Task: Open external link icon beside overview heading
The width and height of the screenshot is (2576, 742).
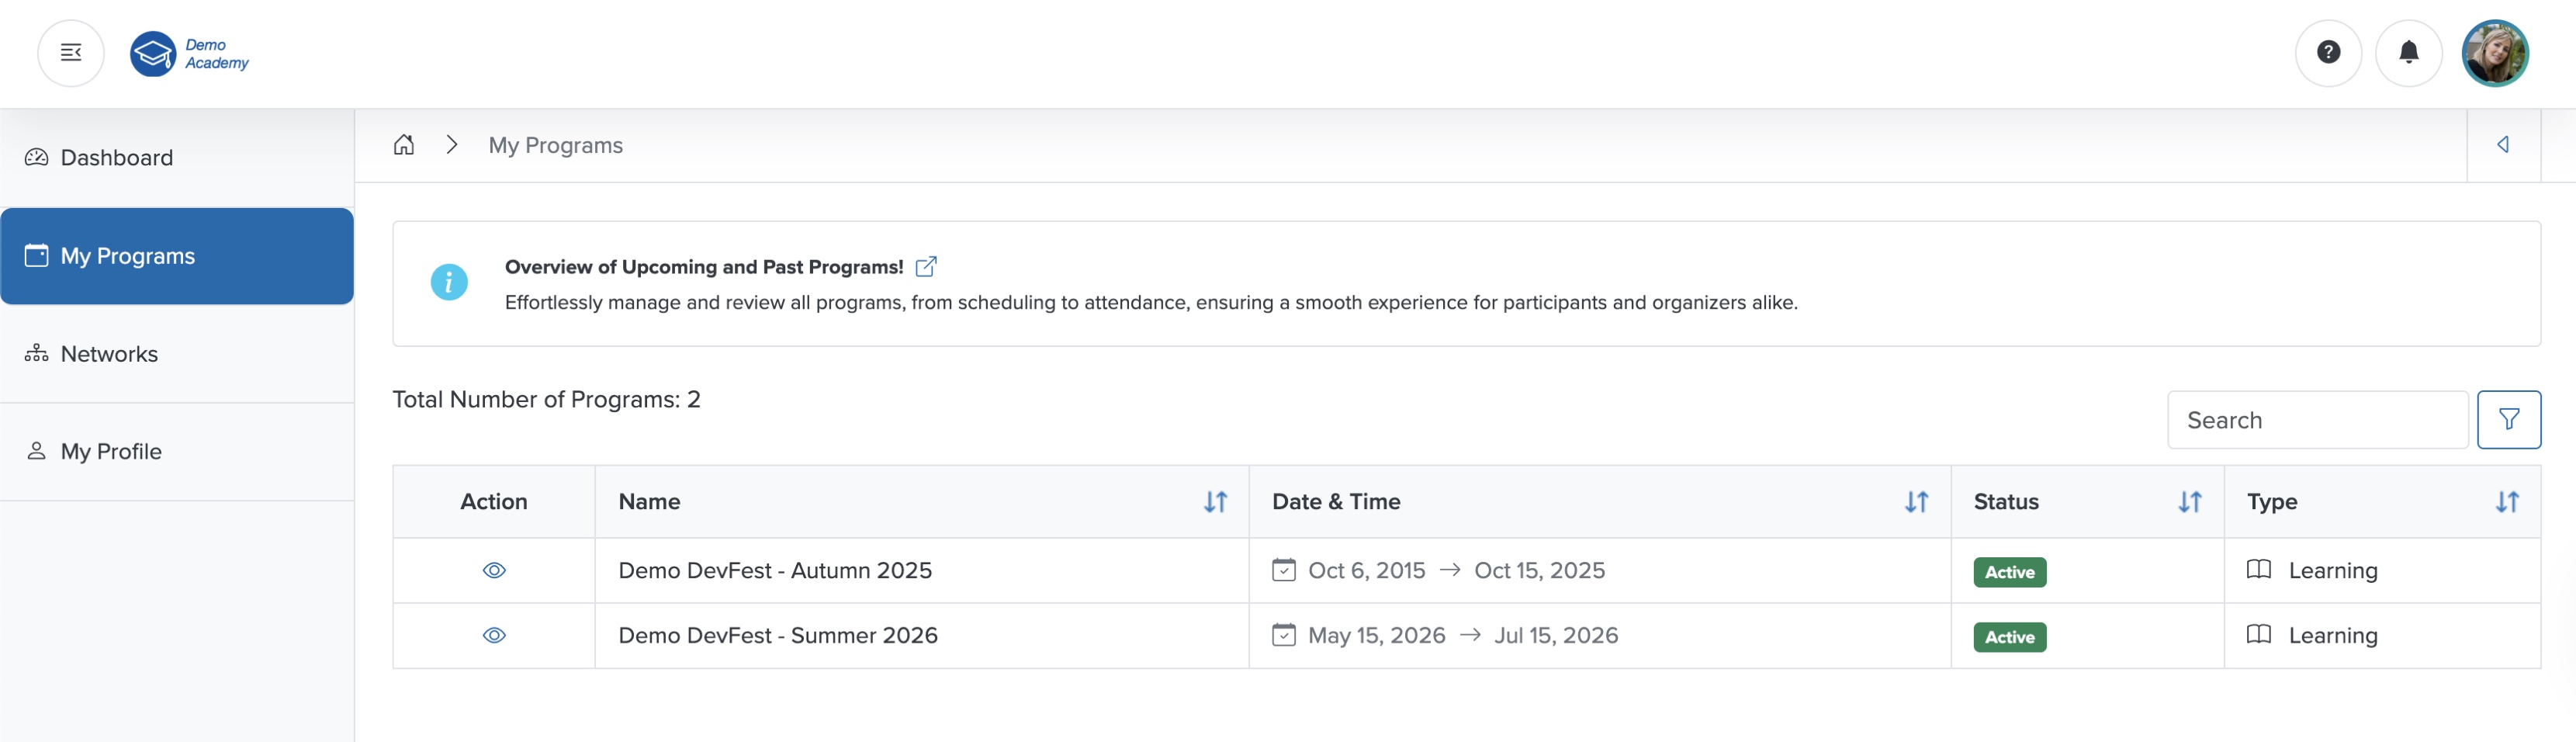Action: (x=925, y=267)
